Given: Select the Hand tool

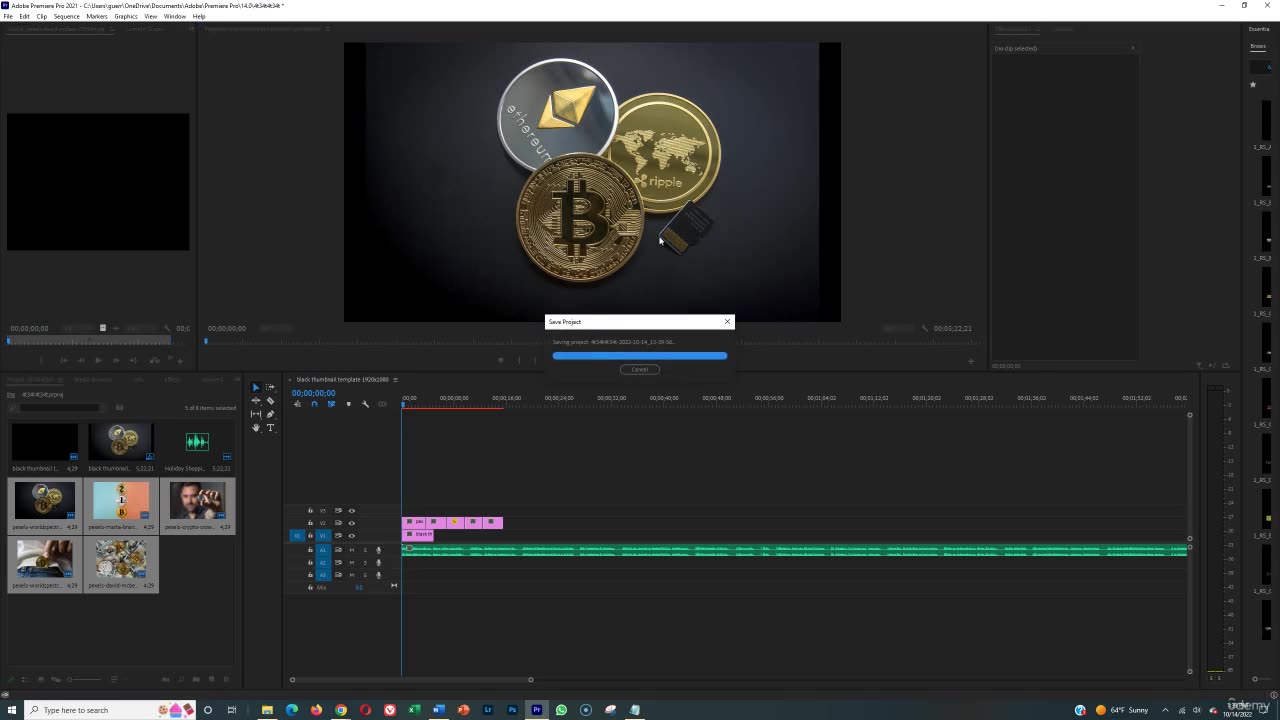Looking at the screenshot, I should coord(255,427).
